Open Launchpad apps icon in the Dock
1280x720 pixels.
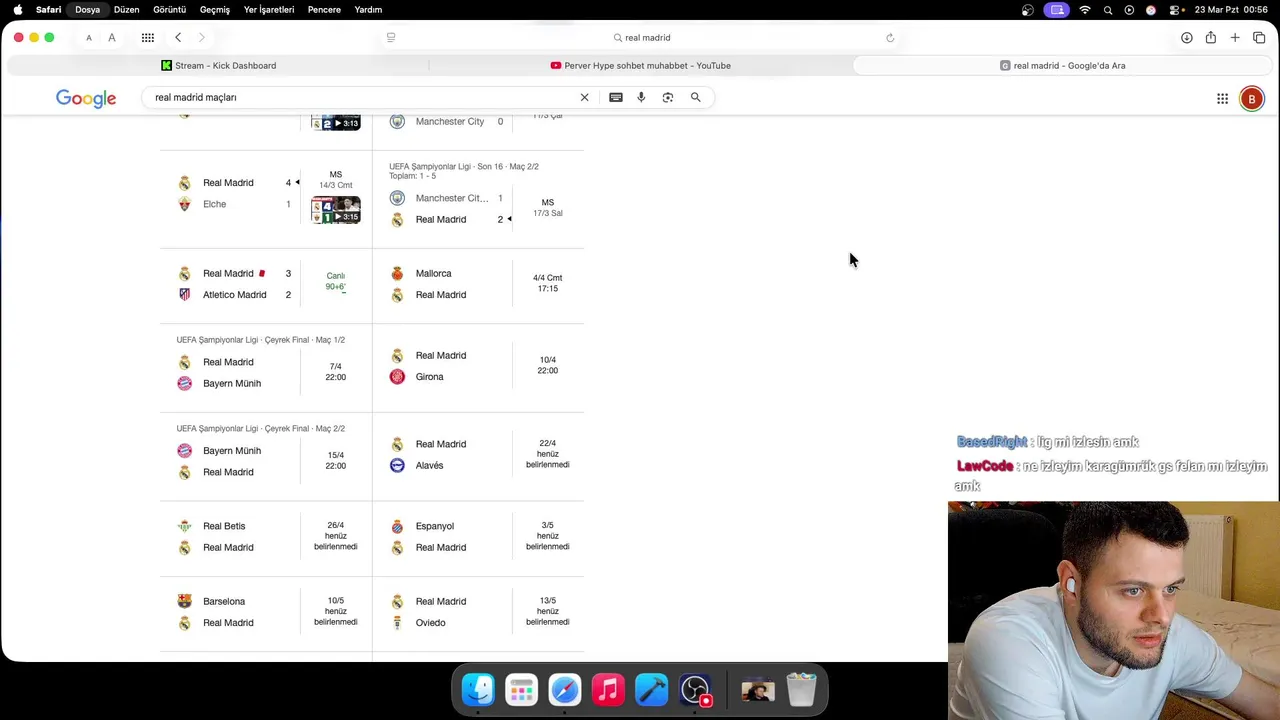click(521, 690)
